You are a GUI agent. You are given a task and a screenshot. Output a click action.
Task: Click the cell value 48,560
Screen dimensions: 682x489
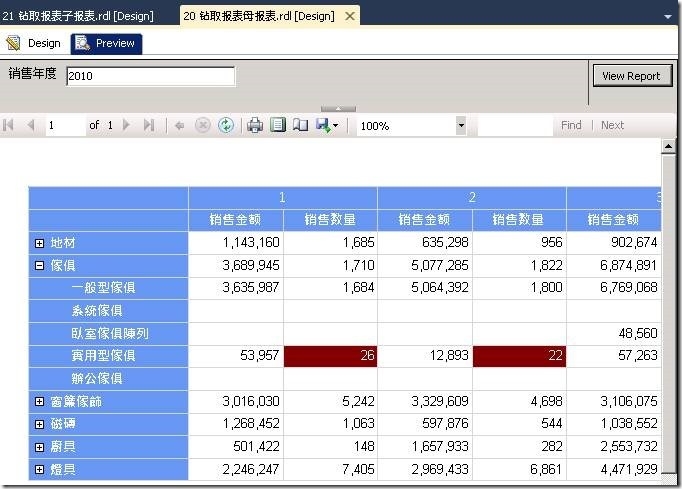(638, 333)
